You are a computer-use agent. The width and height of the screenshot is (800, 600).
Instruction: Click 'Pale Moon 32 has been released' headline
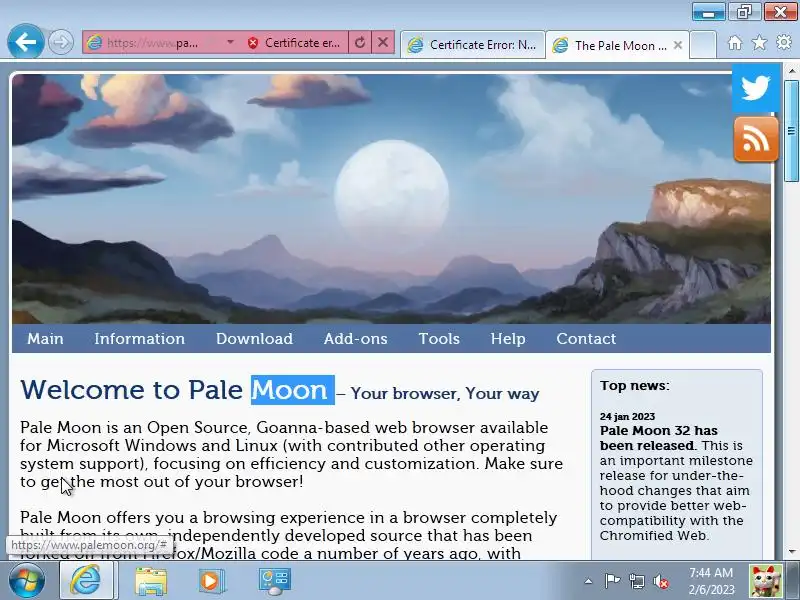click(x=658, y=438)
